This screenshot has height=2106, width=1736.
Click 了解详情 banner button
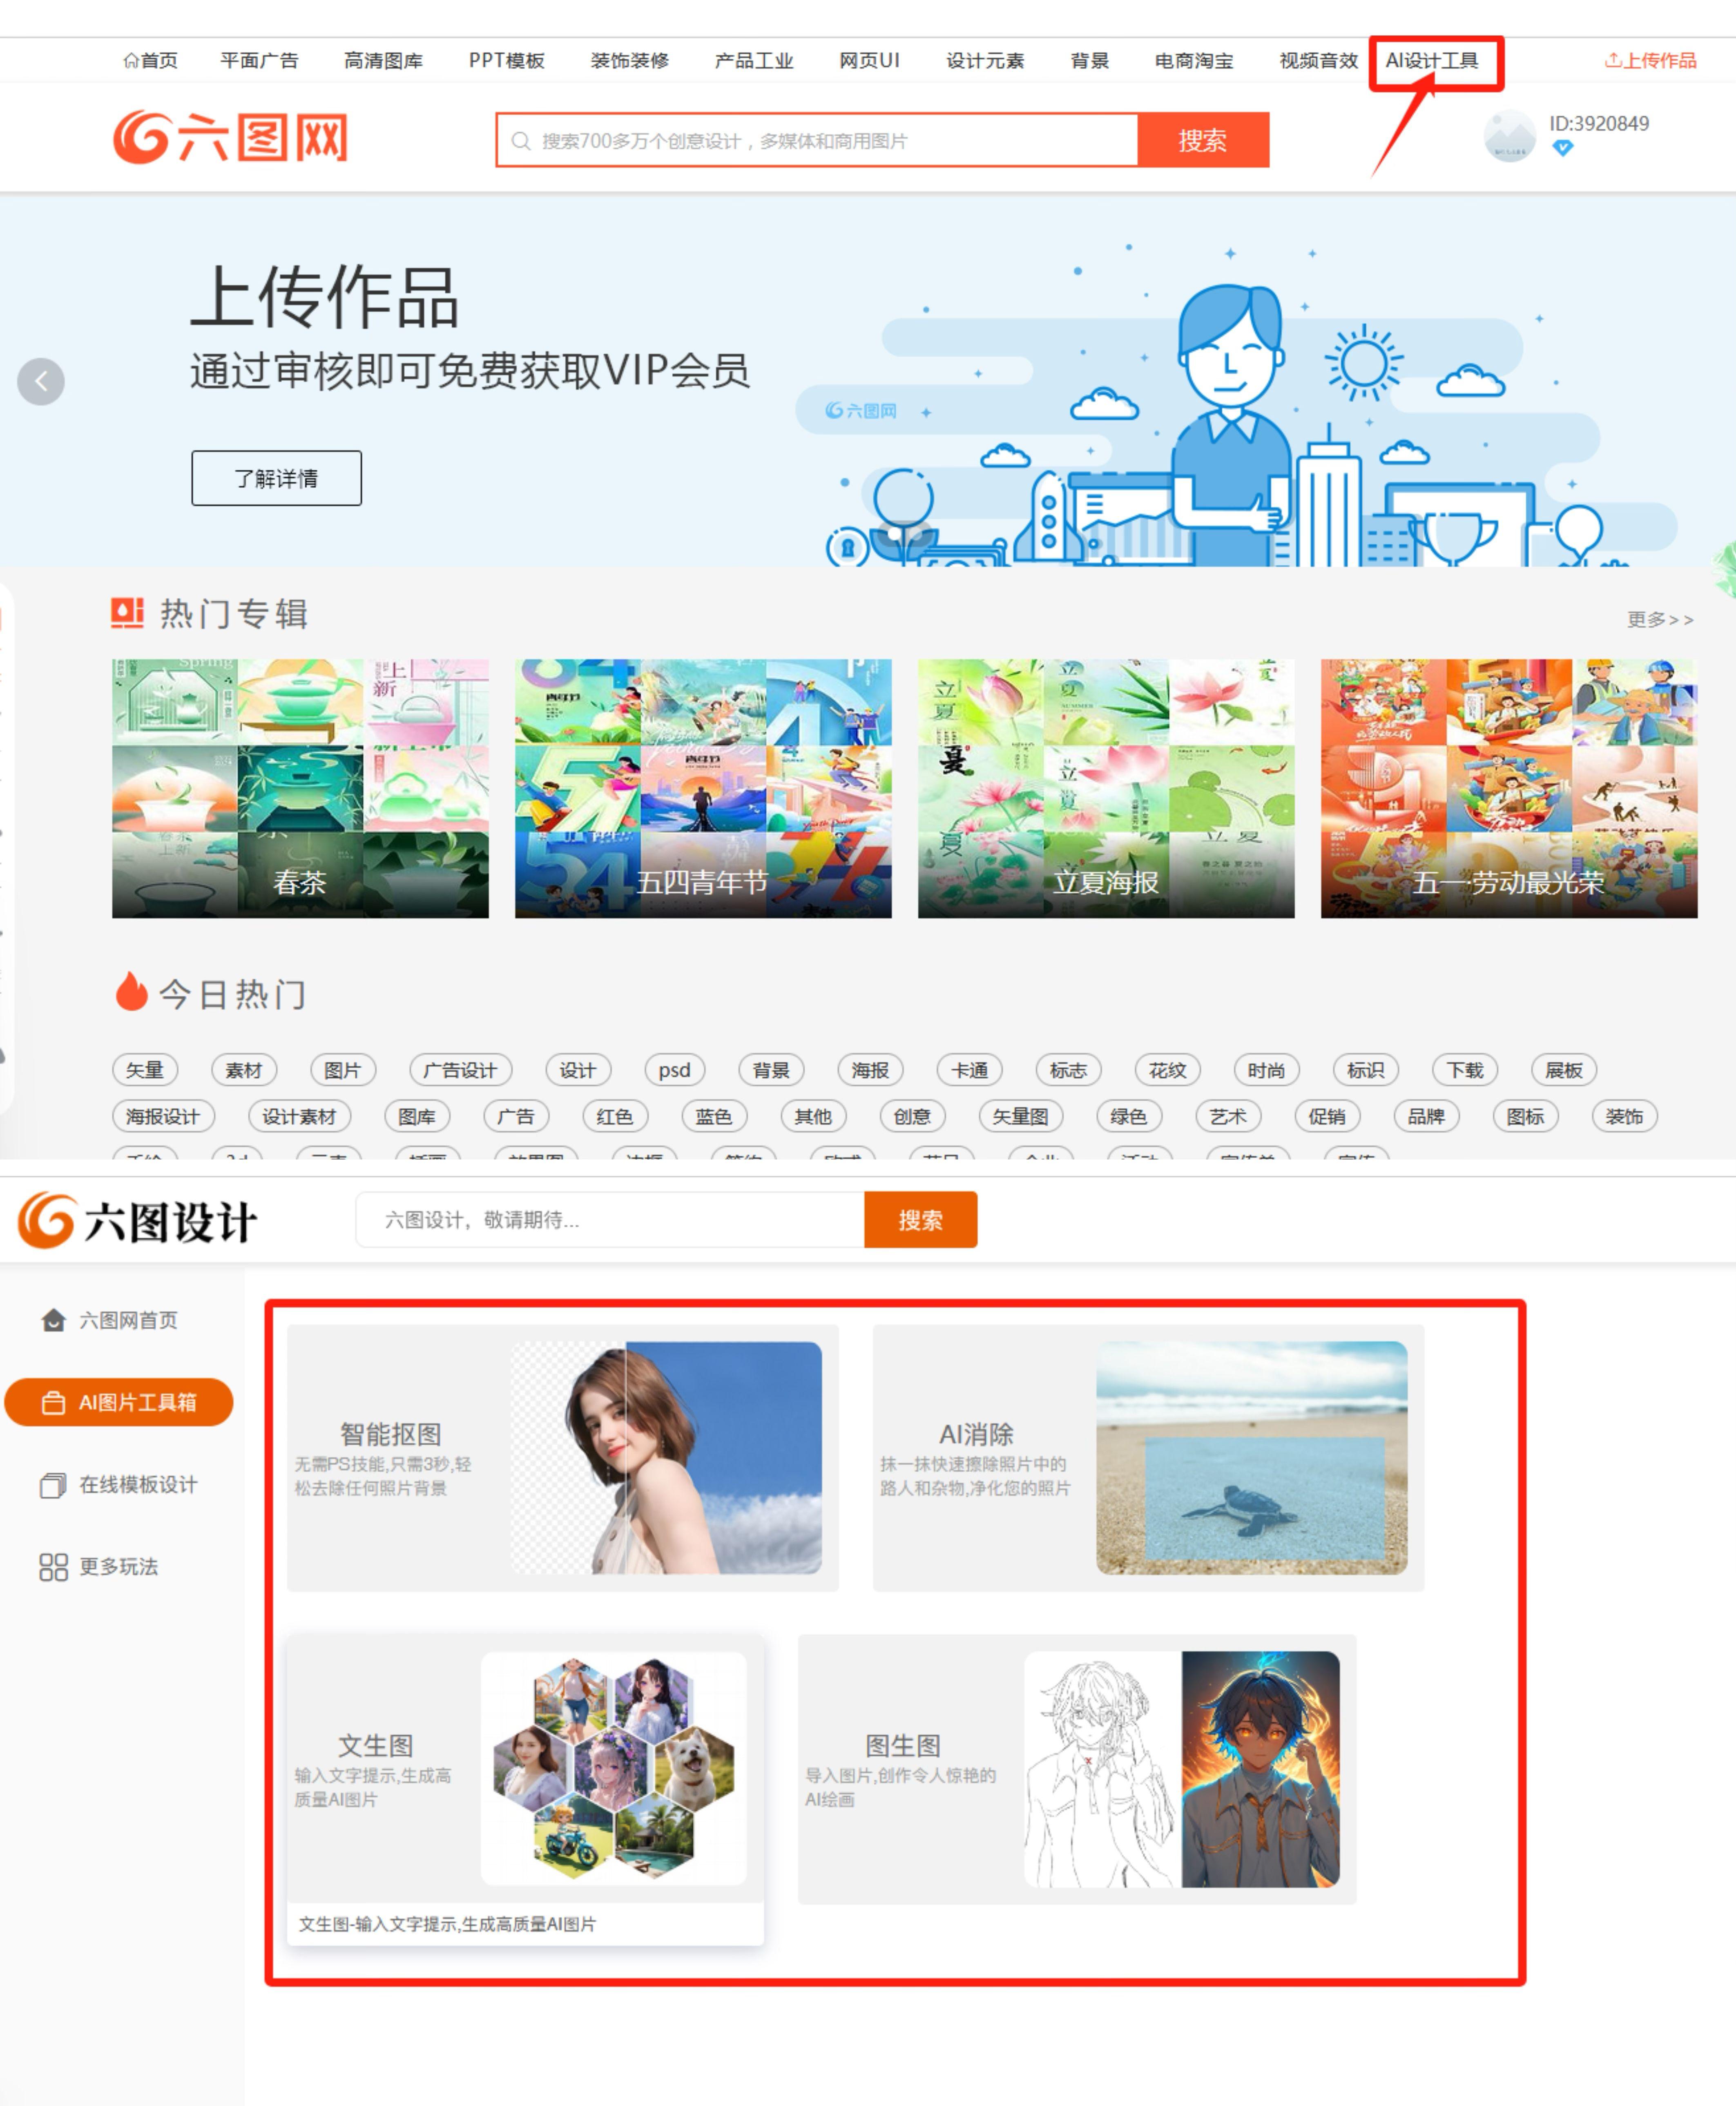click(276, 478)
